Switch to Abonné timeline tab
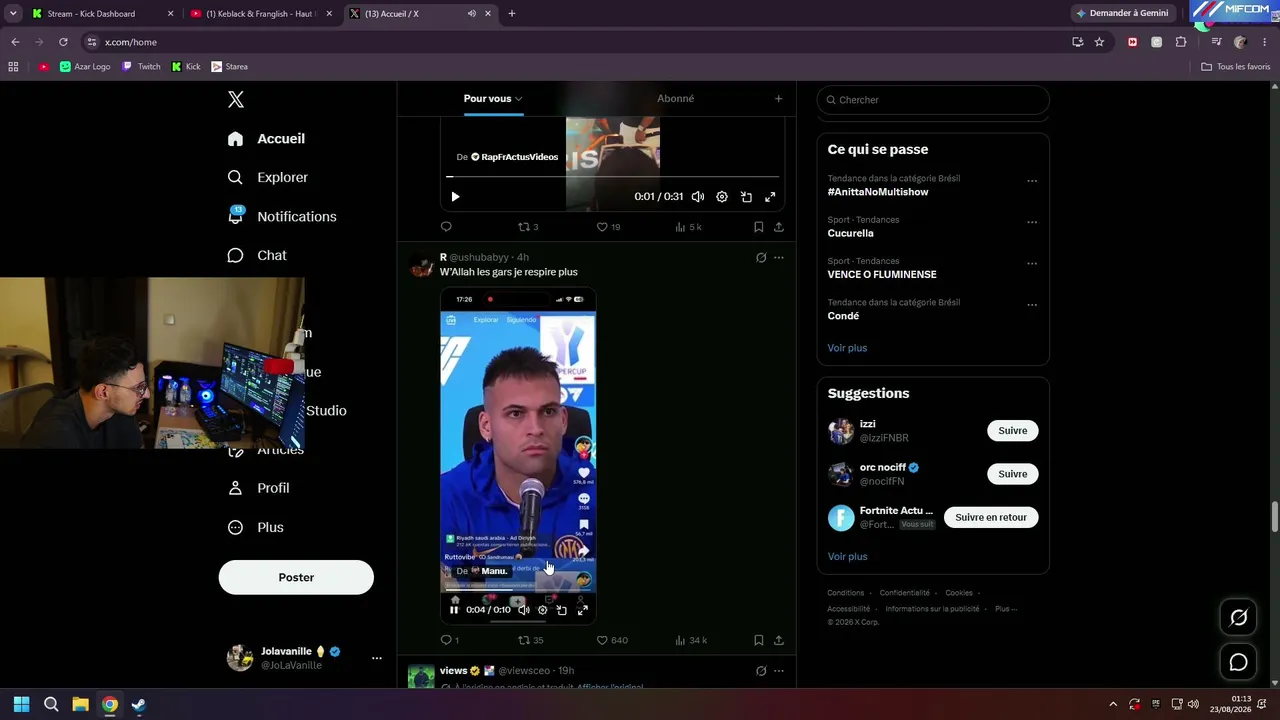Screen dimensions: 1280x720 675,99
